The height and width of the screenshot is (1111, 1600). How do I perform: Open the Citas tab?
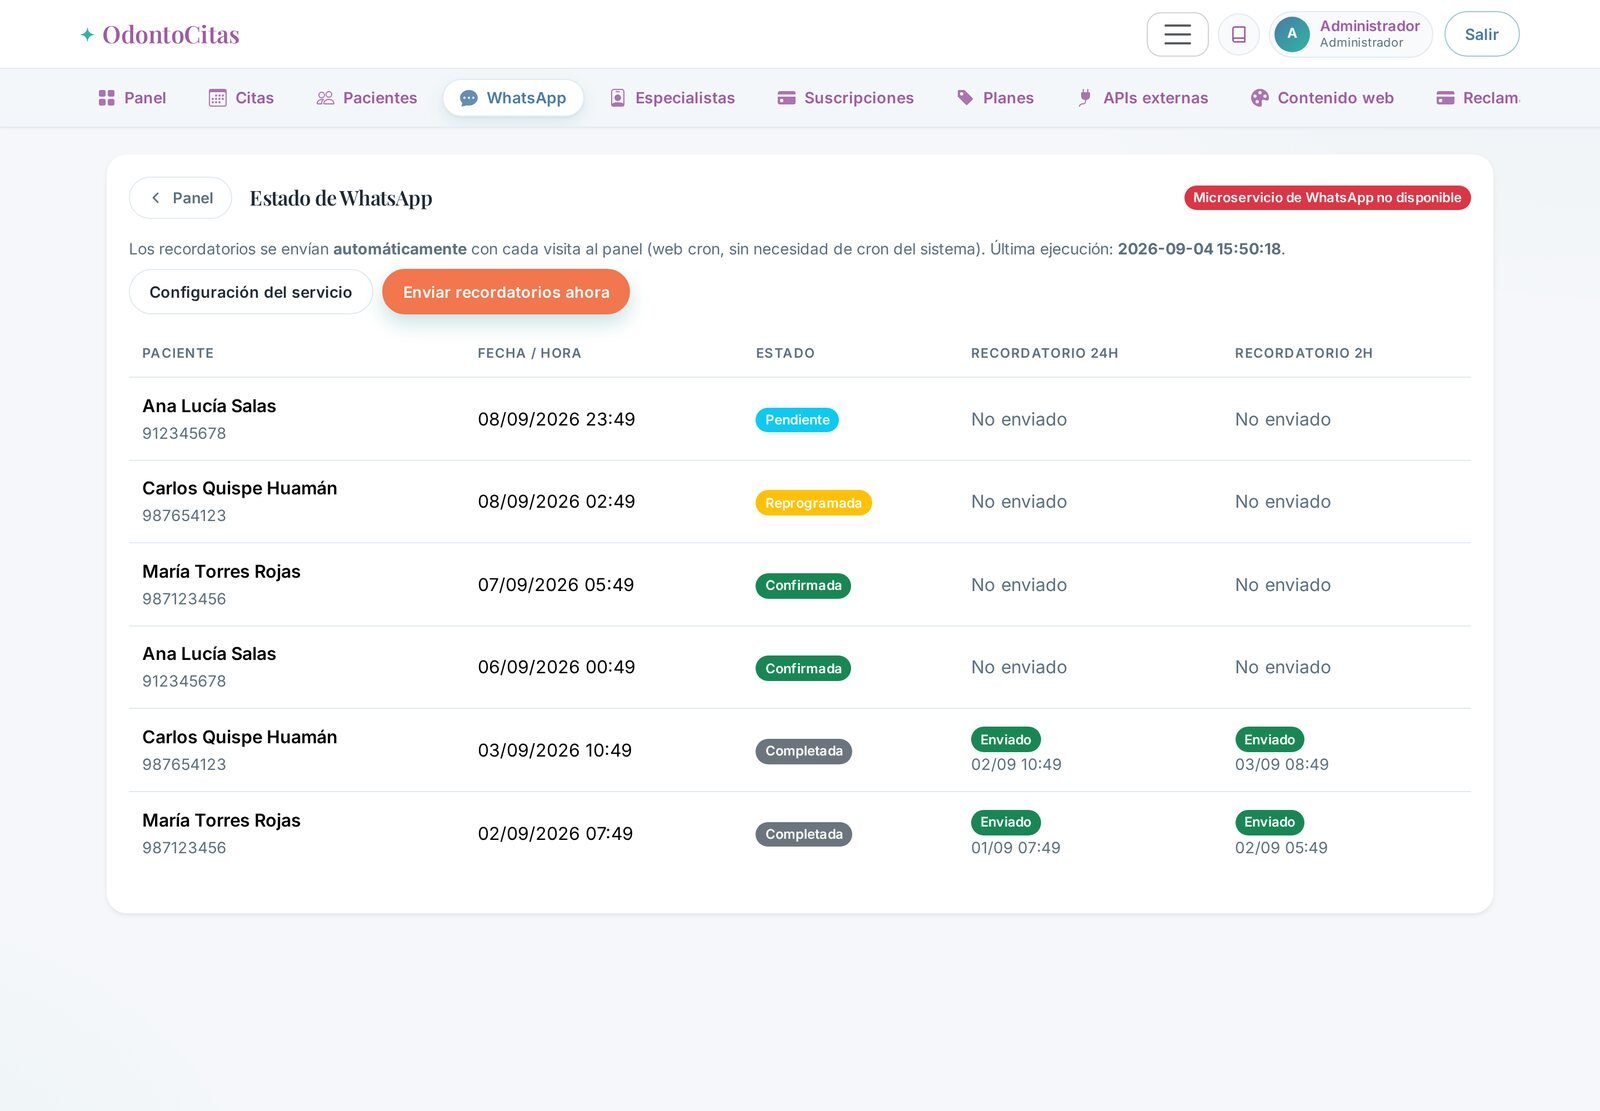point(241,98)
